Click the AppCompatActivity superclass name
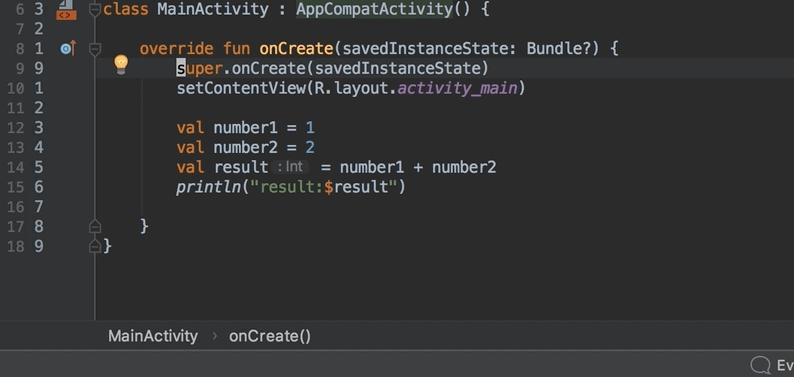The height and width of the screenshot is (377, 794). [374, 9]
